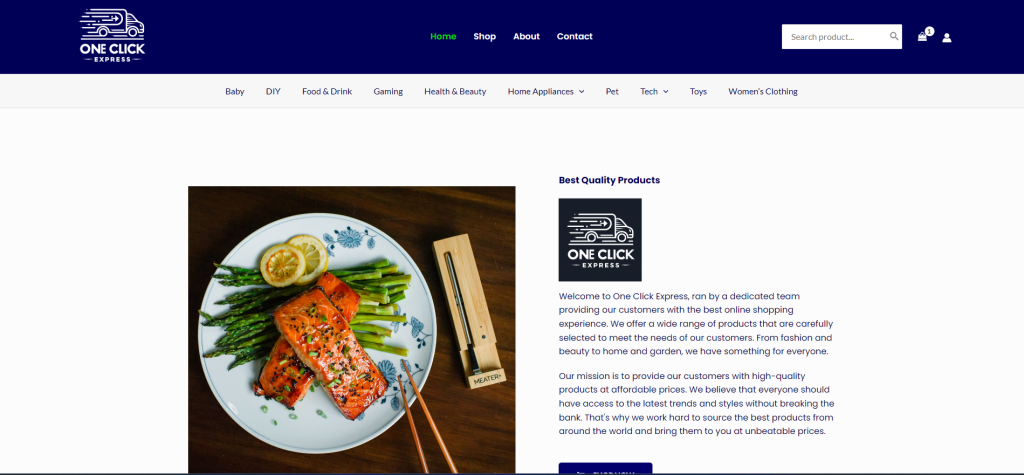Expand the Home Appliances submenu arrow
1024x475 pixels.
coord(581,91)
